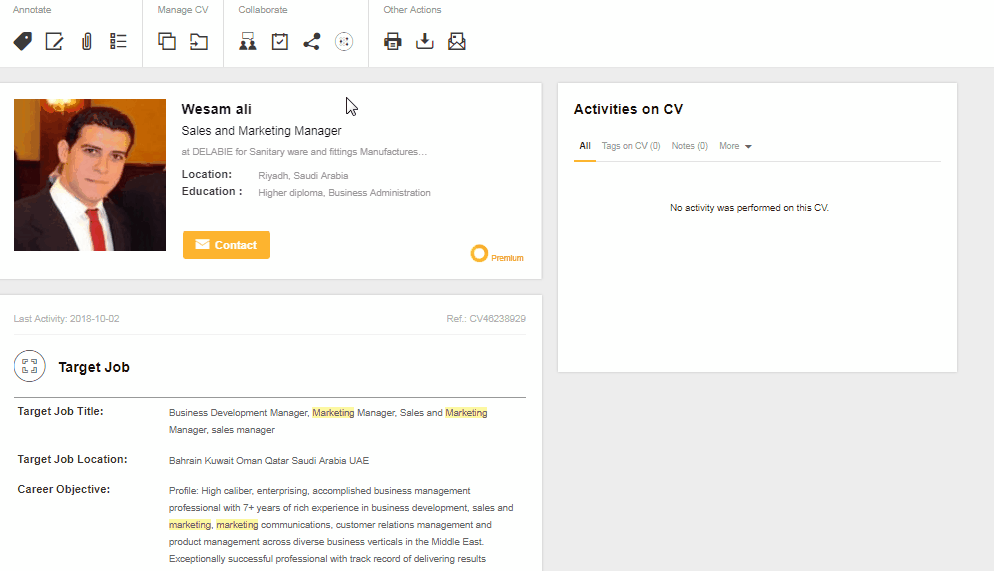Add a note with the pencil-edit icon

coord(55,42)
